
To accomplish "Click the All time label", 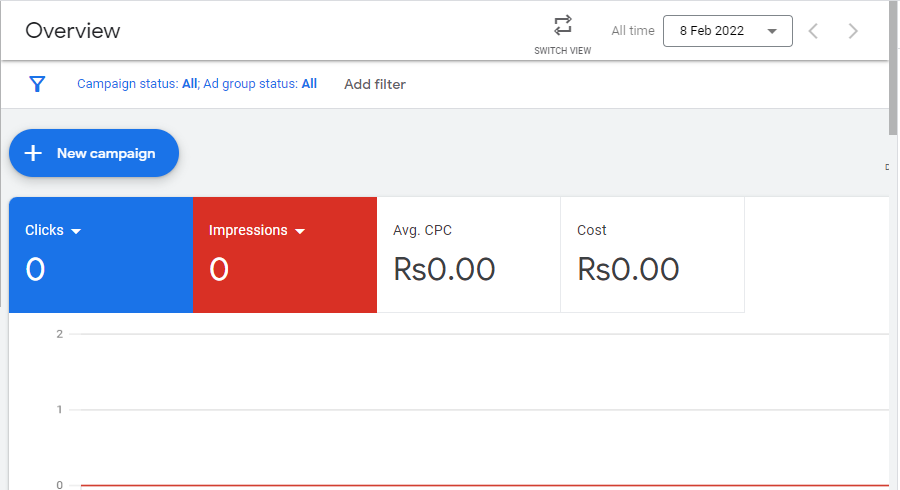I will [632, 31].
